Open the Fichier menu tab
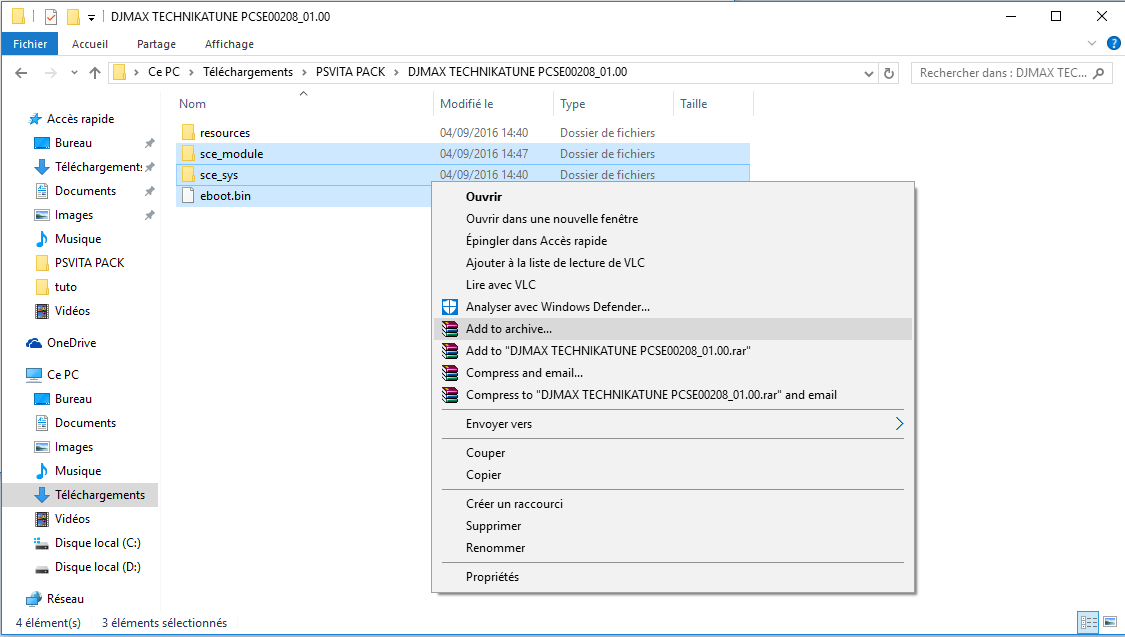 pyautogui.click(x=30, y=44)
